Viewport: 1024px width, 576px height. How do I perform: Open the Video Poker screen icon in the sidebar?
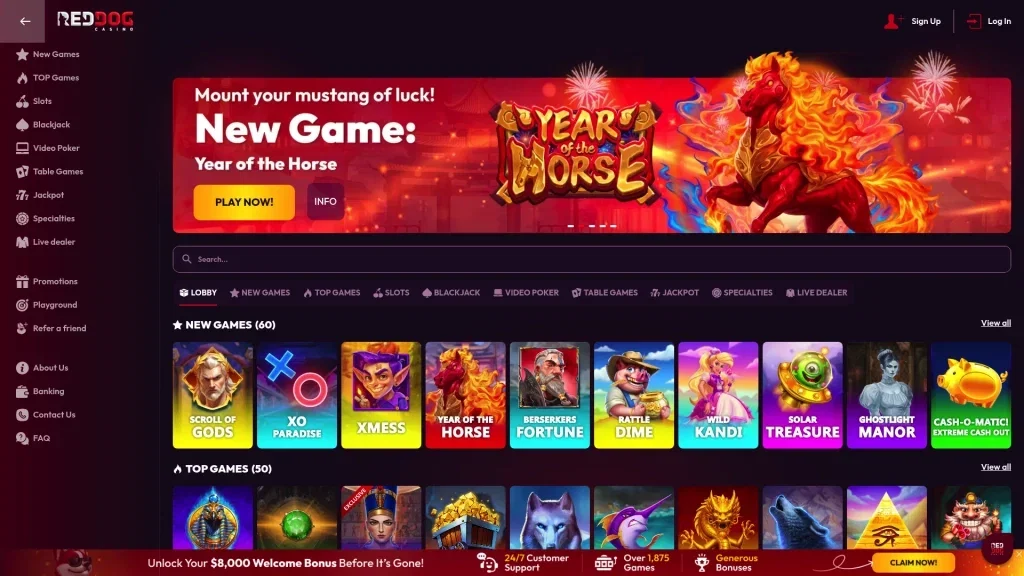click(22, 148)
